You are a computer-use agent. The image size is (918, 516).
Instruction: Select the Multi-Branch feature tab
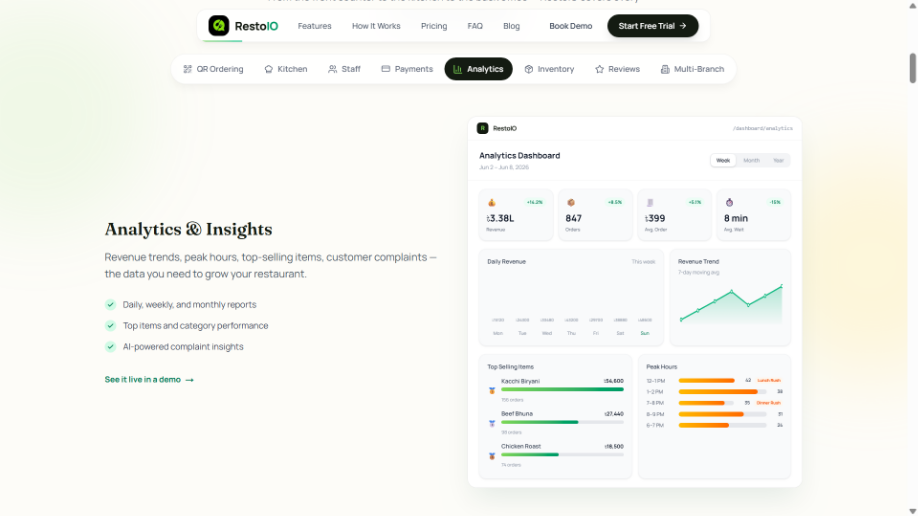coord(692,69)
